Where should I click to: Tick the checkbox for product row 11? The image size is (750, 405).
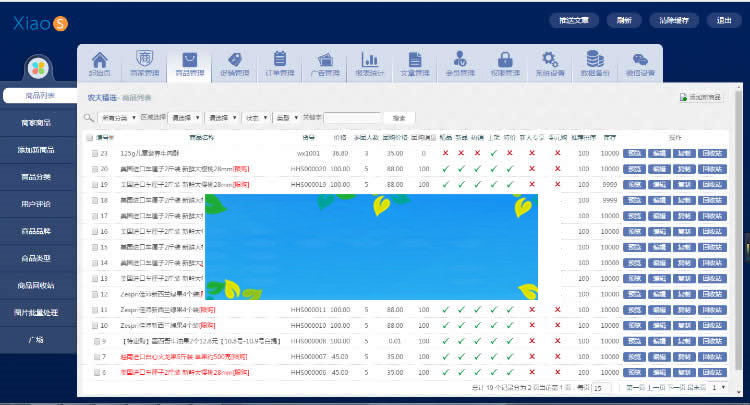pos(96,310)
